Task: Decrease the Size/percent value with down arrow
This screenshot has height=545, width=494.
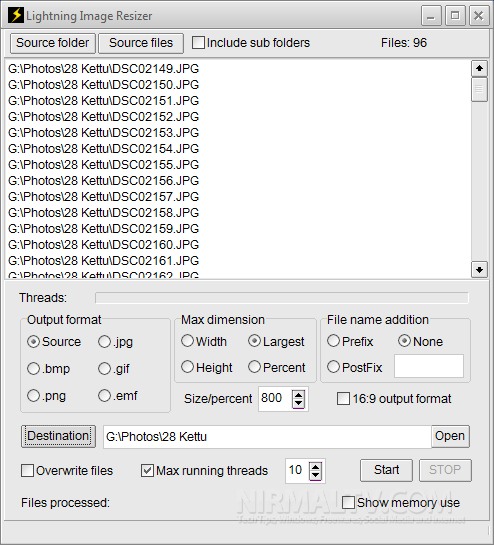Action: (298, 403)
